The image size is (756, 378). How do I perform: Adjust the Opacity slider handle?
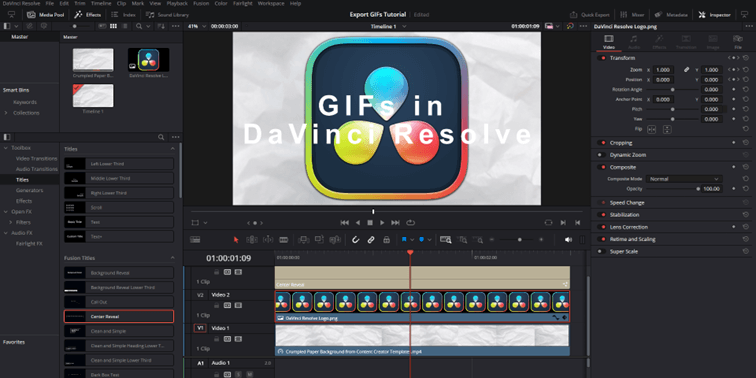[698, 189]
